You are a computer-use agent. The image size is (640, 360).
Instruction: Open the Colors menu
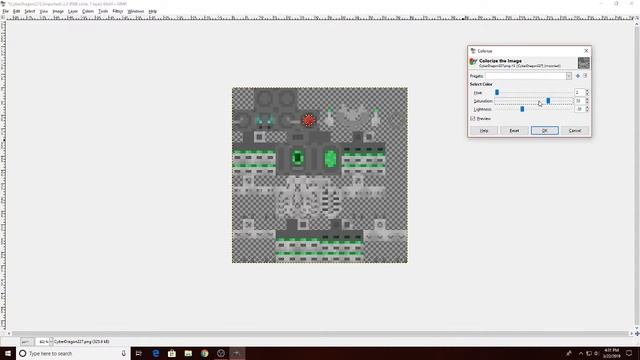tap(88, 11)
